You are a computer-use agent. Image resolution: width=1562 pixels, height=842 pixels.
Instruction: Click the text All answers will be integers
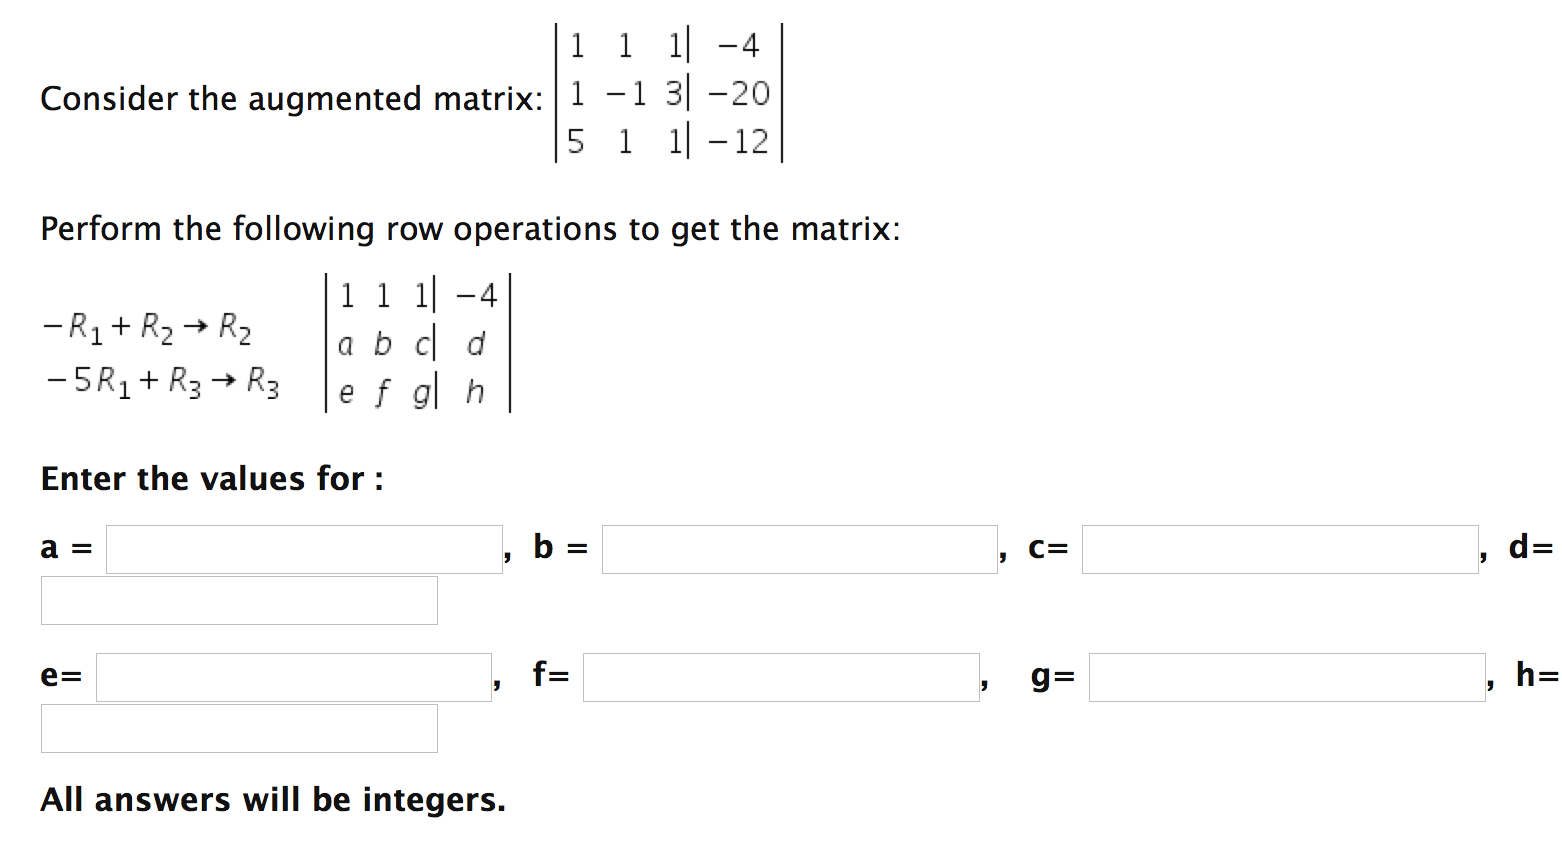coord(272,799)
